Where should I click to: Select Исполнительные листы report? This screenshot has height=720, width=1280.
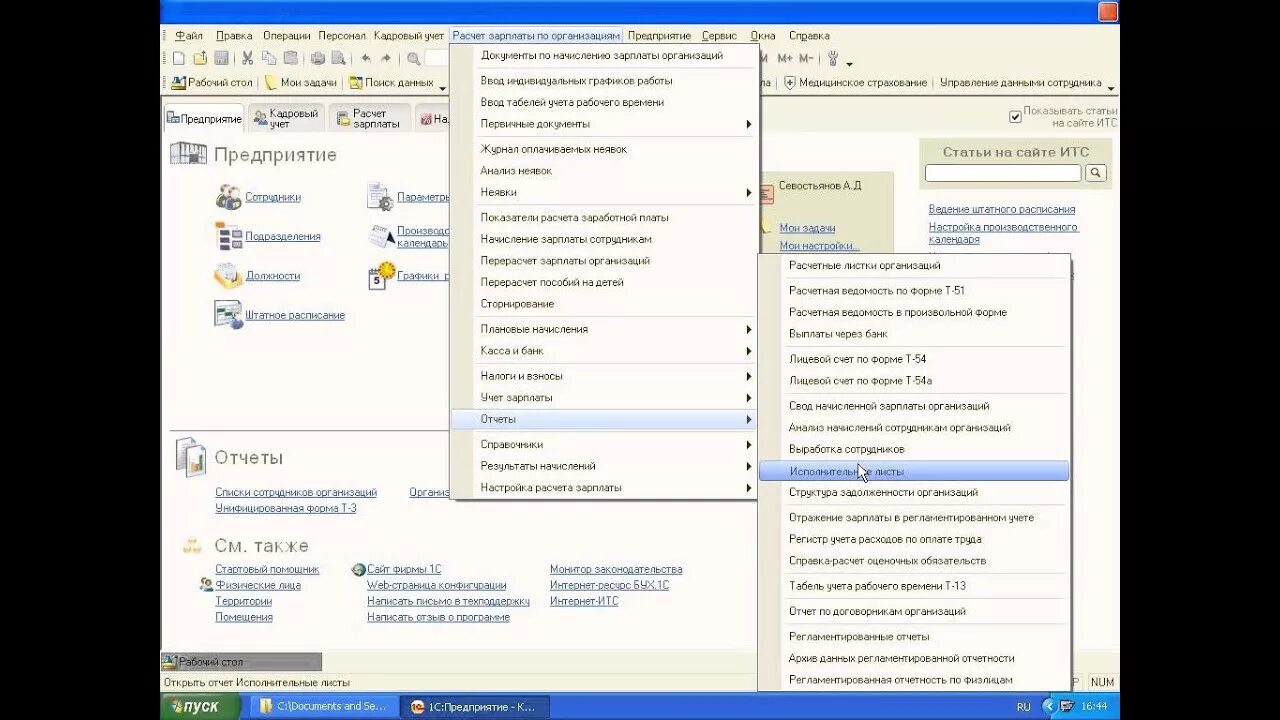(x=914, y=471)
